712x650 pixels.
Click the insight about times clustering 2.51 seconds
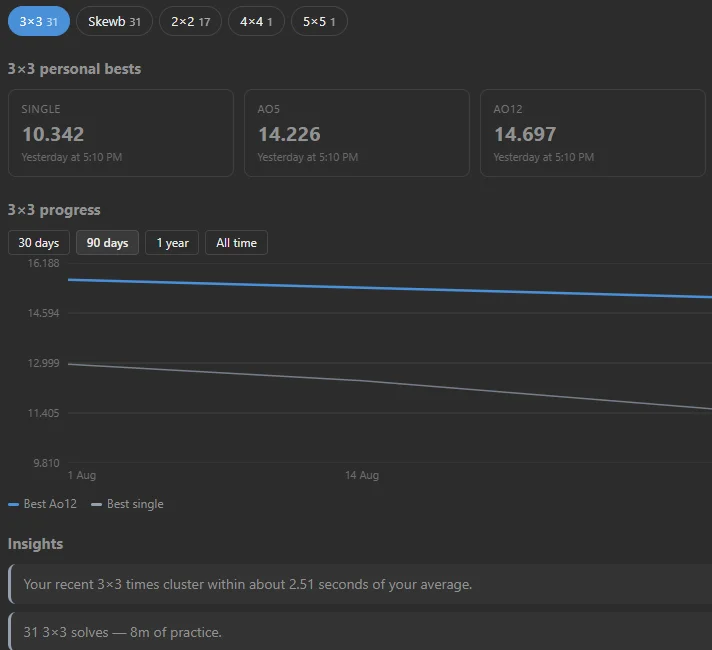click(x=360, y=584)
